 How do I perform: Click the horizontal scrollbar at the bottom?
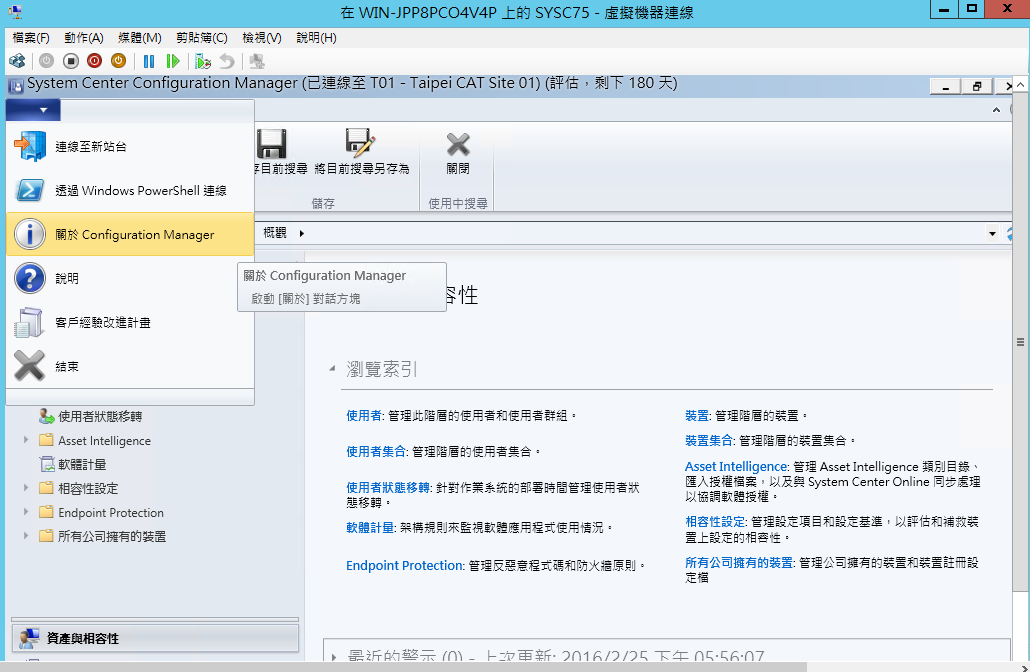(403, 667)
